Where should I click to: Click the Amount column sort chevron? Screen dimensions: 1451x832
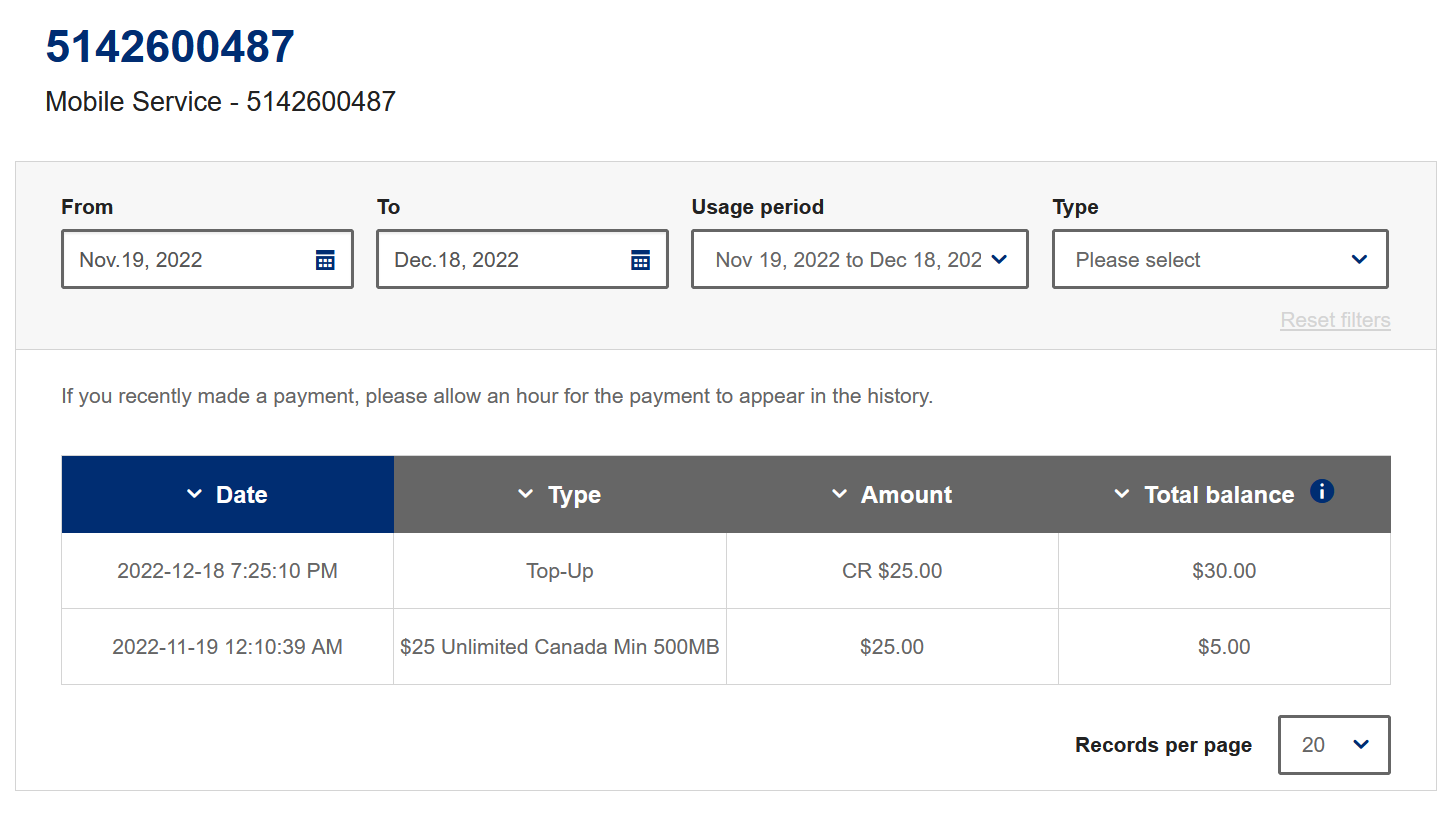coord(839,495)
